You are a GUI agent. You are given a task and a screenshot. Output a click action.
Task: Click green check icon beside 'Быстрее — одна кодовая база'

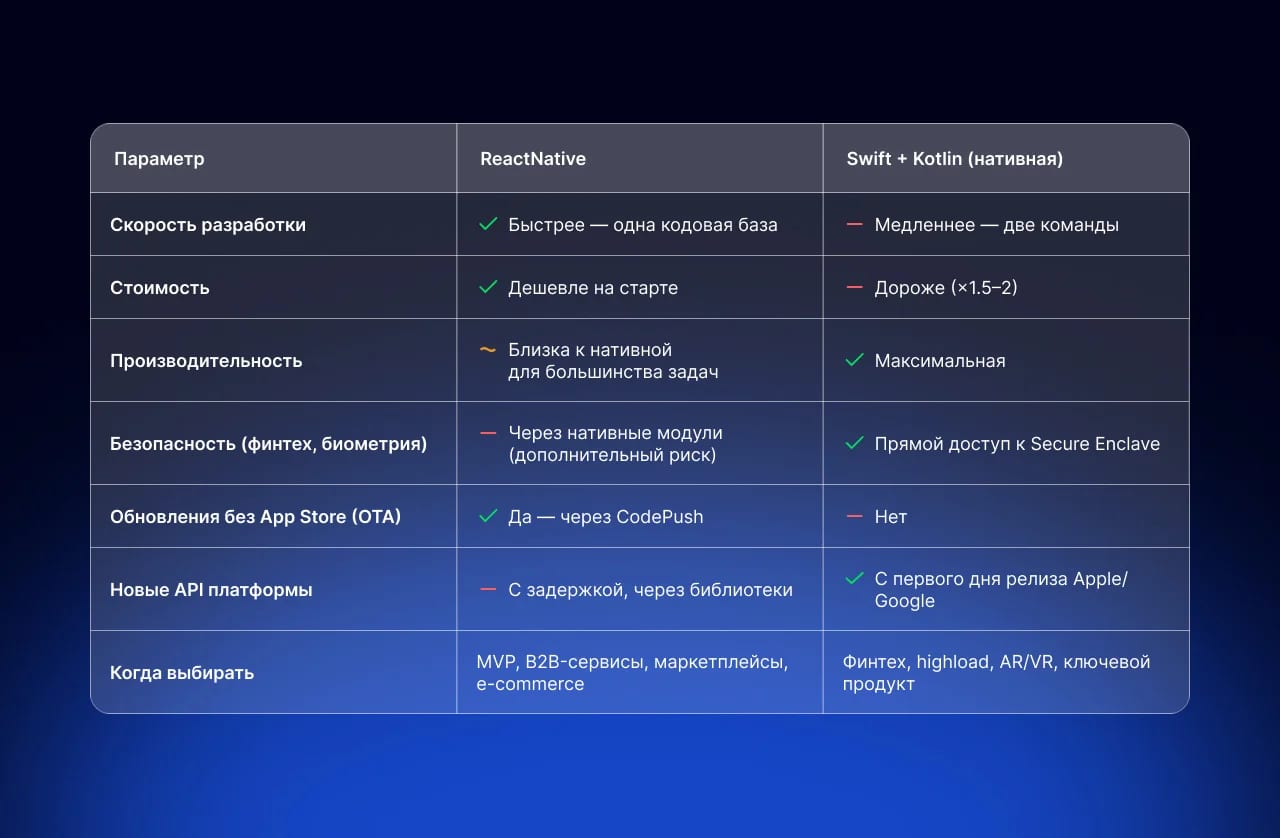[488, 224]
